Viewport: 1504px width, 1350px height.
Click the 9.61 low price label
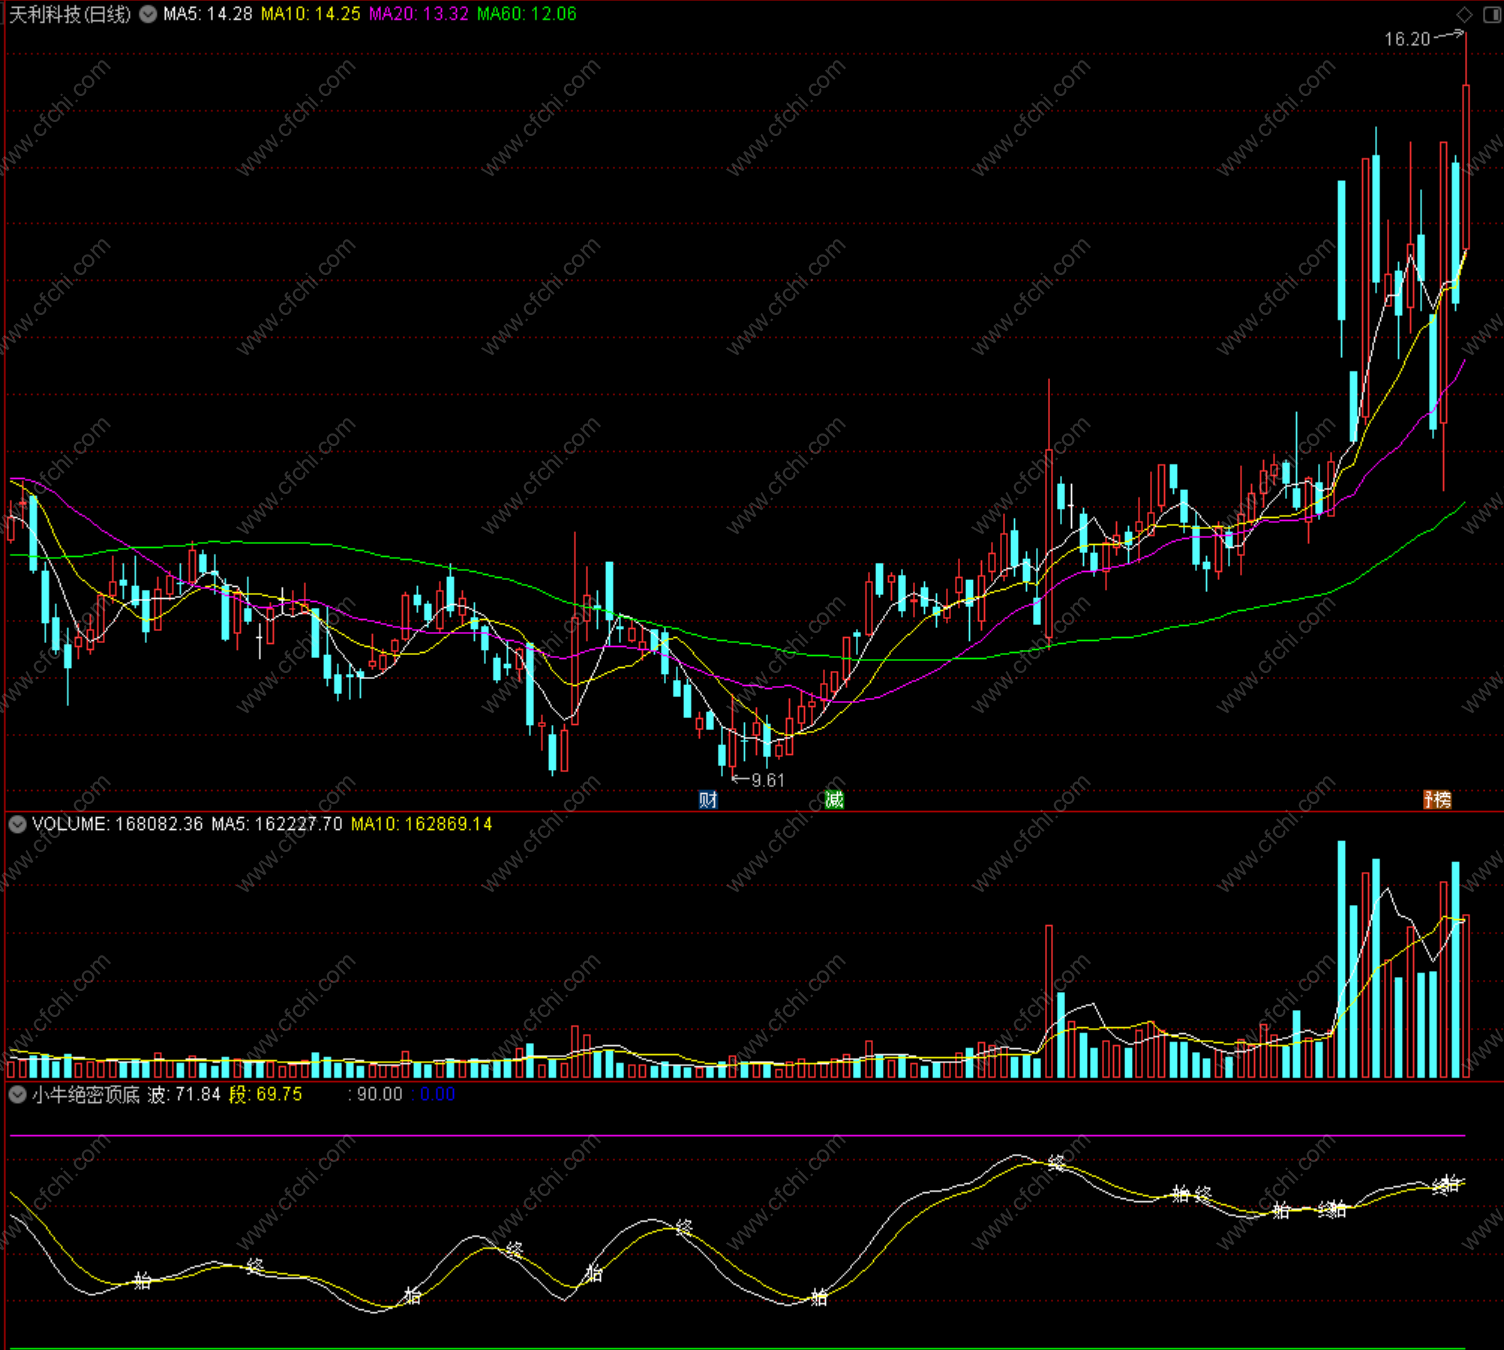pyautogui.click(x=768, y=780)
